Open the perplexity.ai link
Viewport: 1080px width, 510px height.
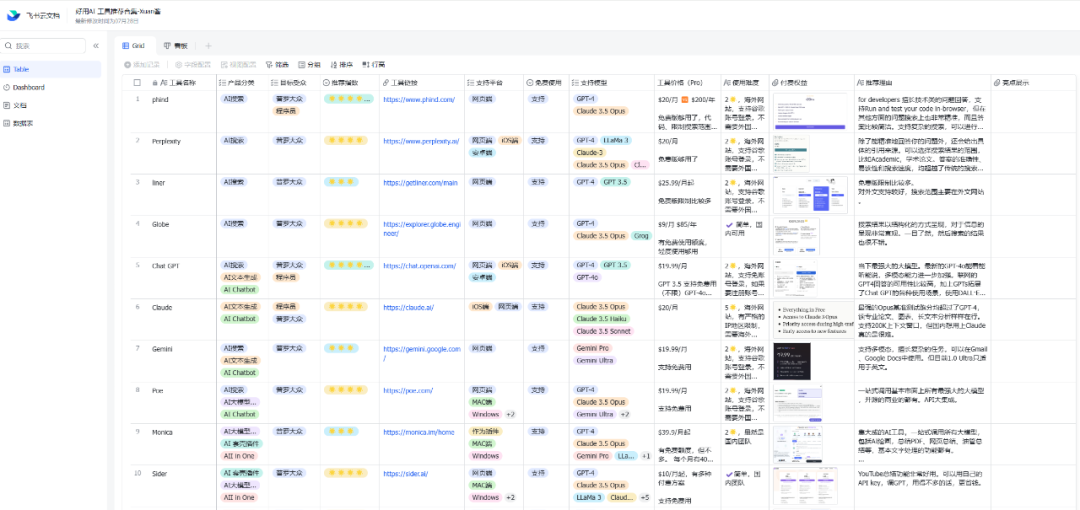[421, 141]
